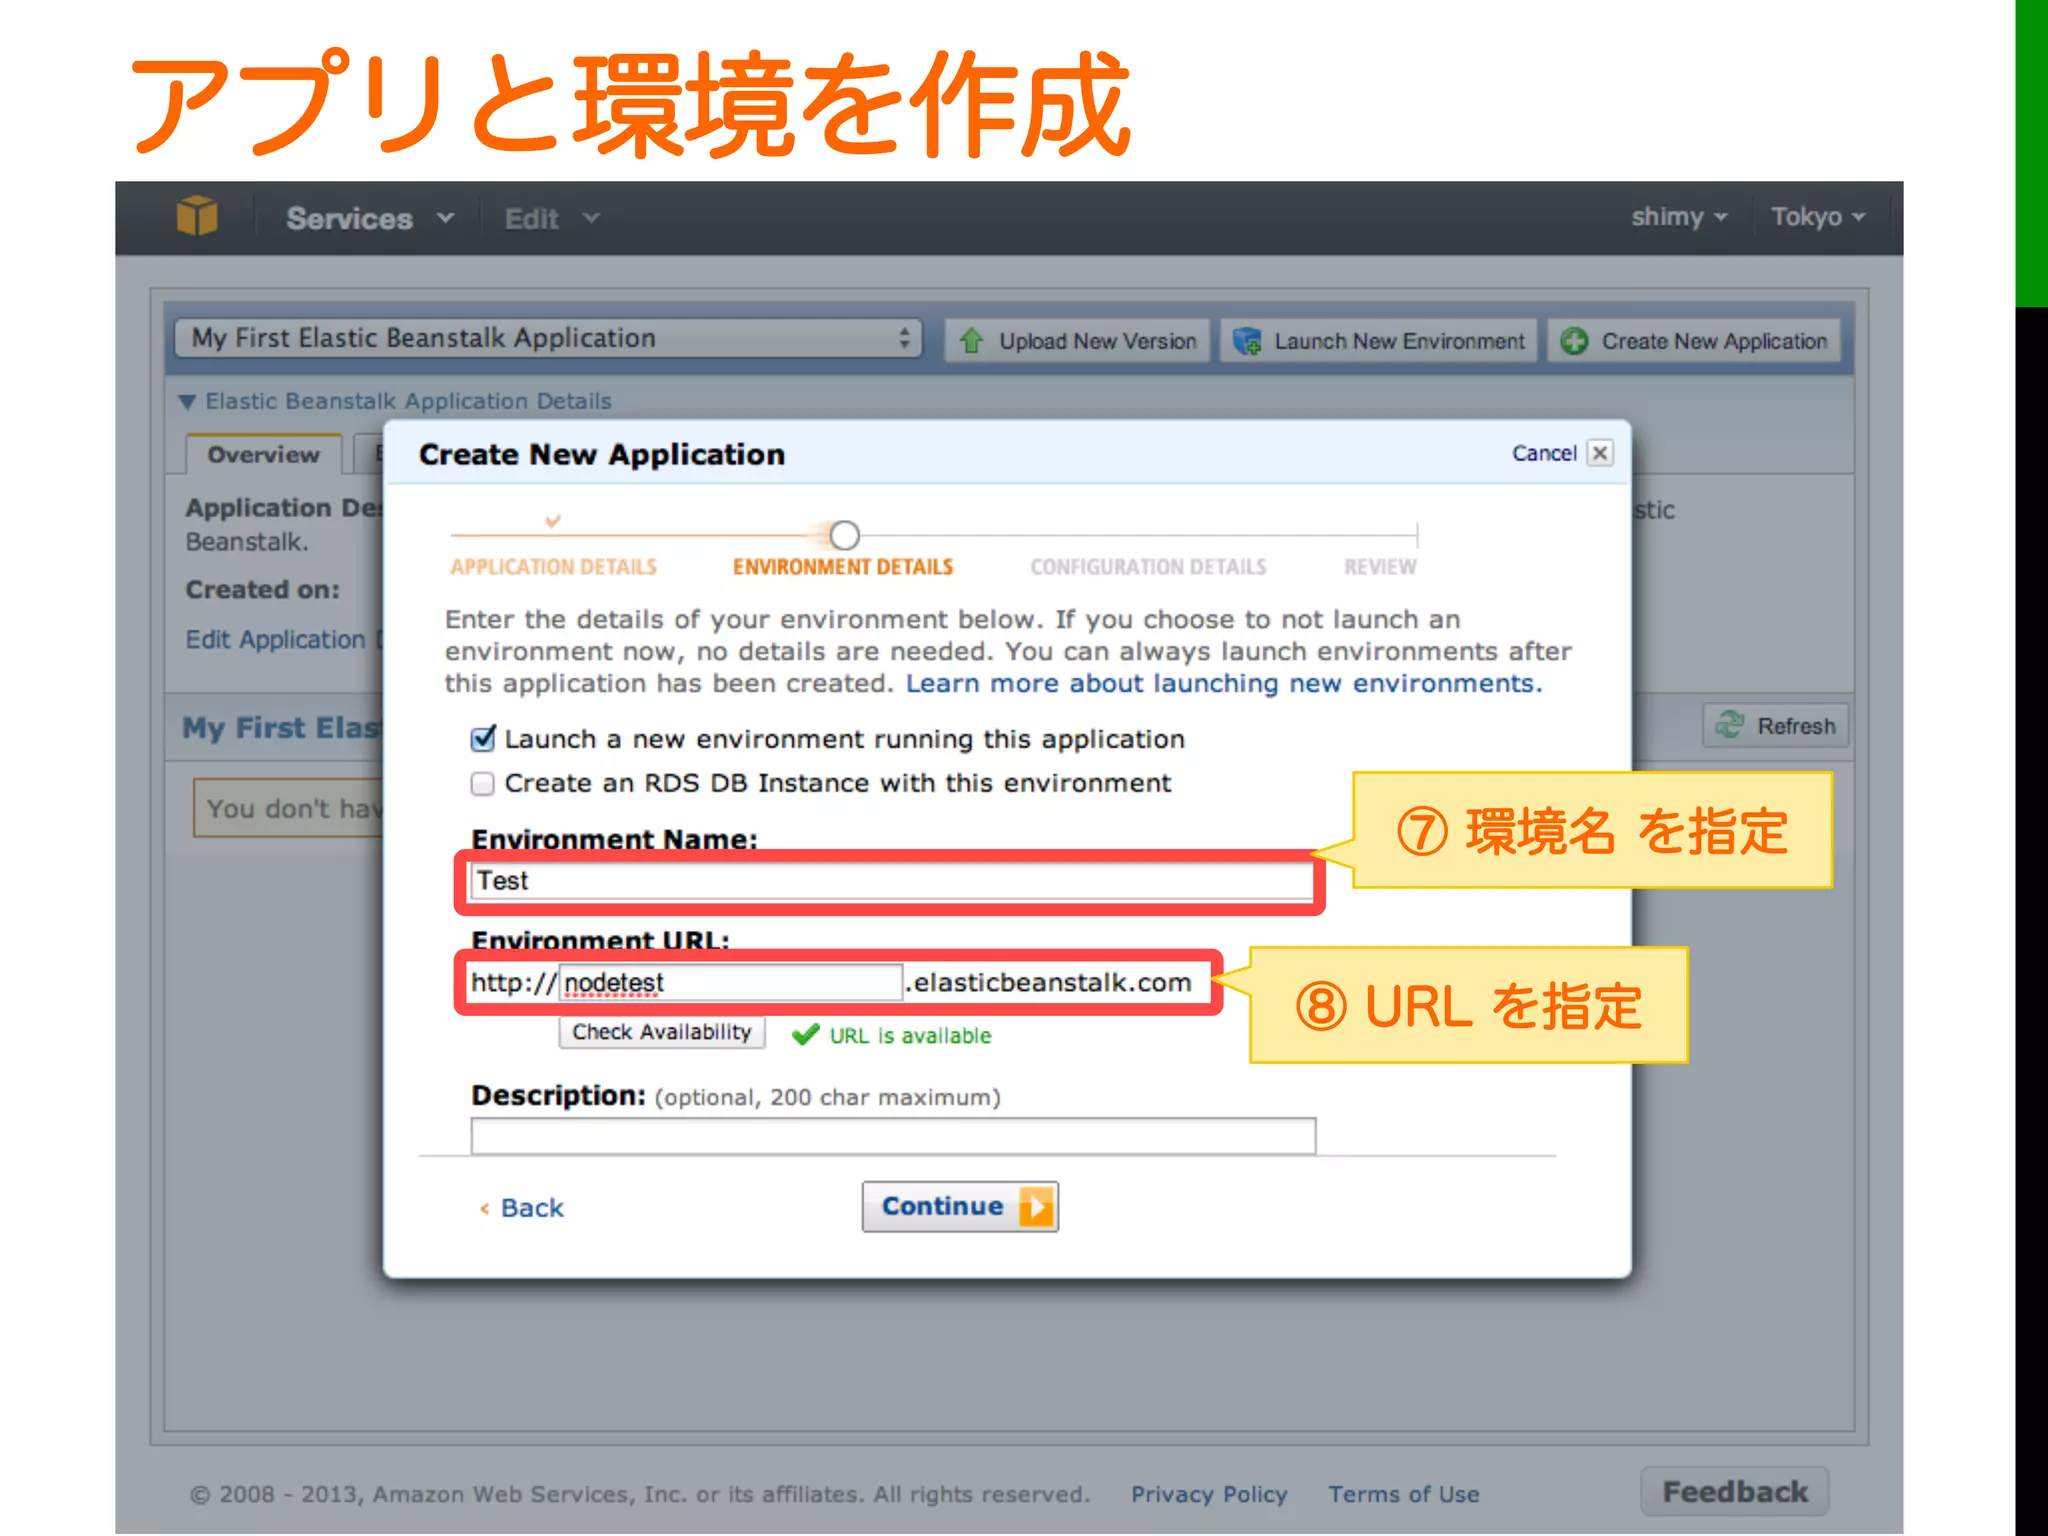Click Cancel link in the dialog
Screen dimensions: 2048x1536
(x=1544, y=453)
